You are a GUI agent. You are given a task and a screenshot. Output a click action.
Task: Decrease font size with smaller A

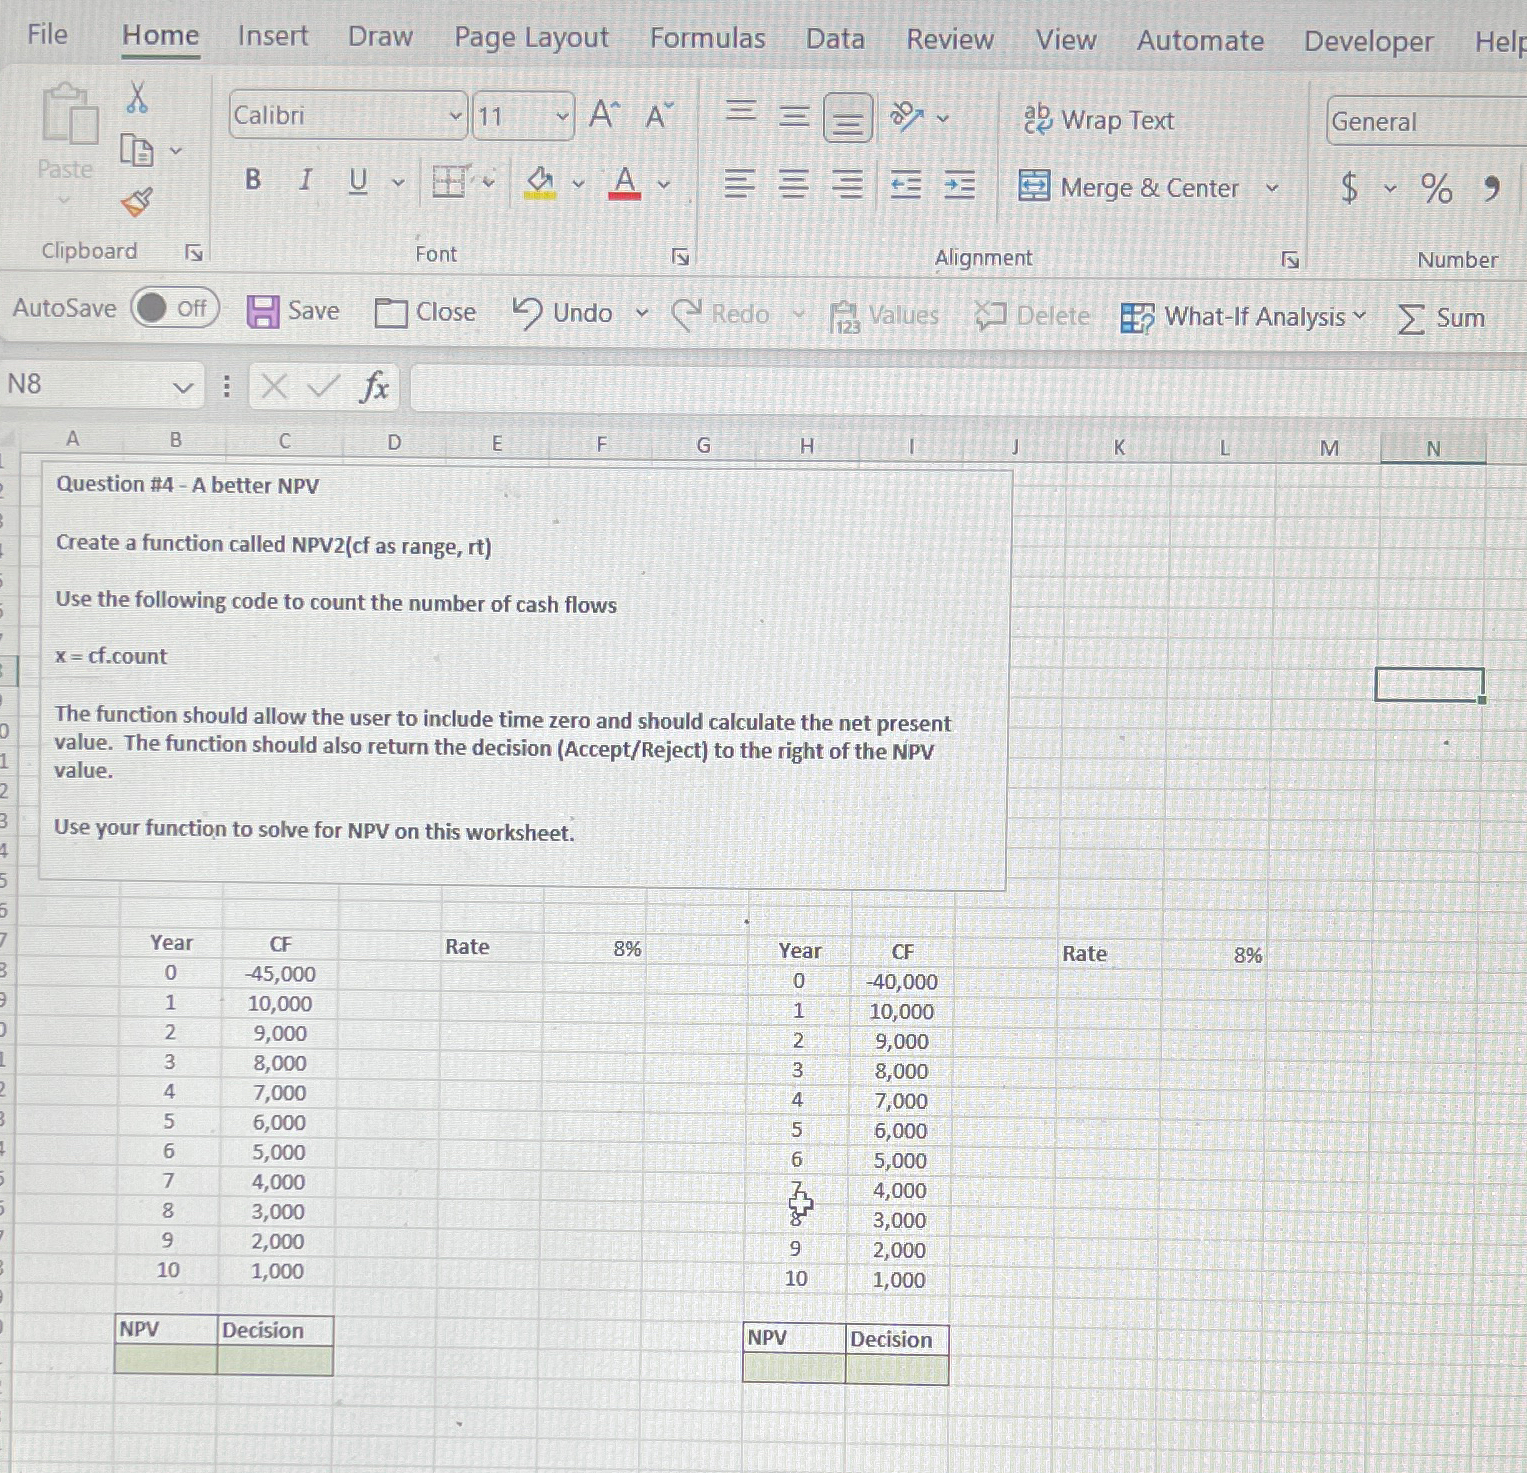pos(658,116)
